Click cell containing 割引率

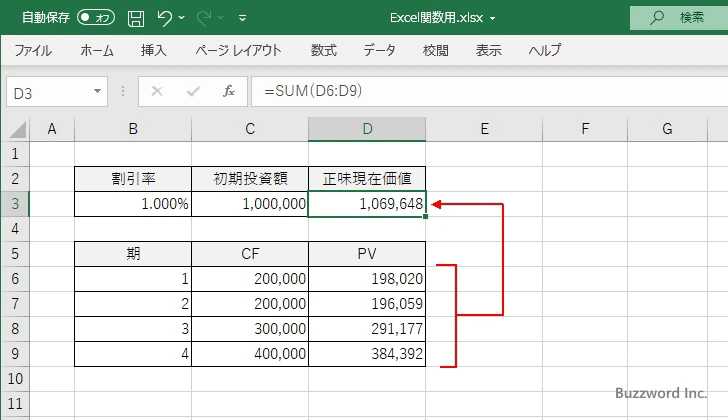(133, 179)
